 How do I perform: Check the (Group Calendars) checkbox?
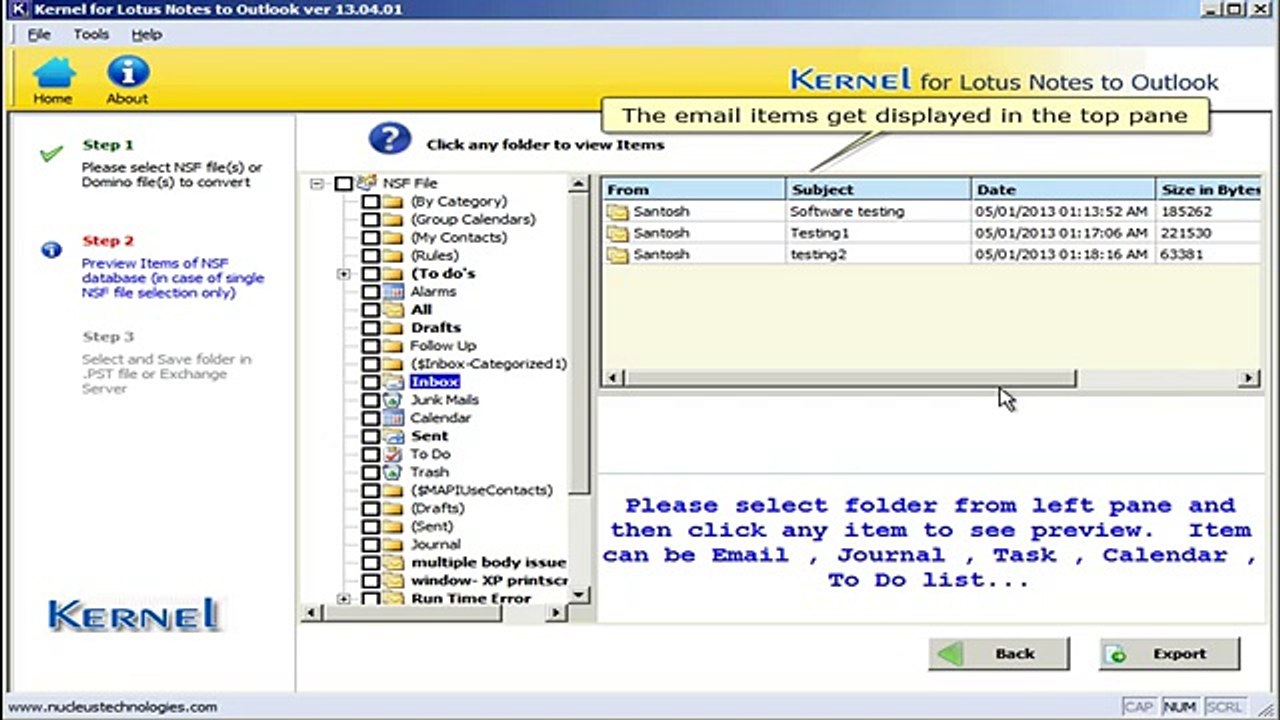(371, 219)
